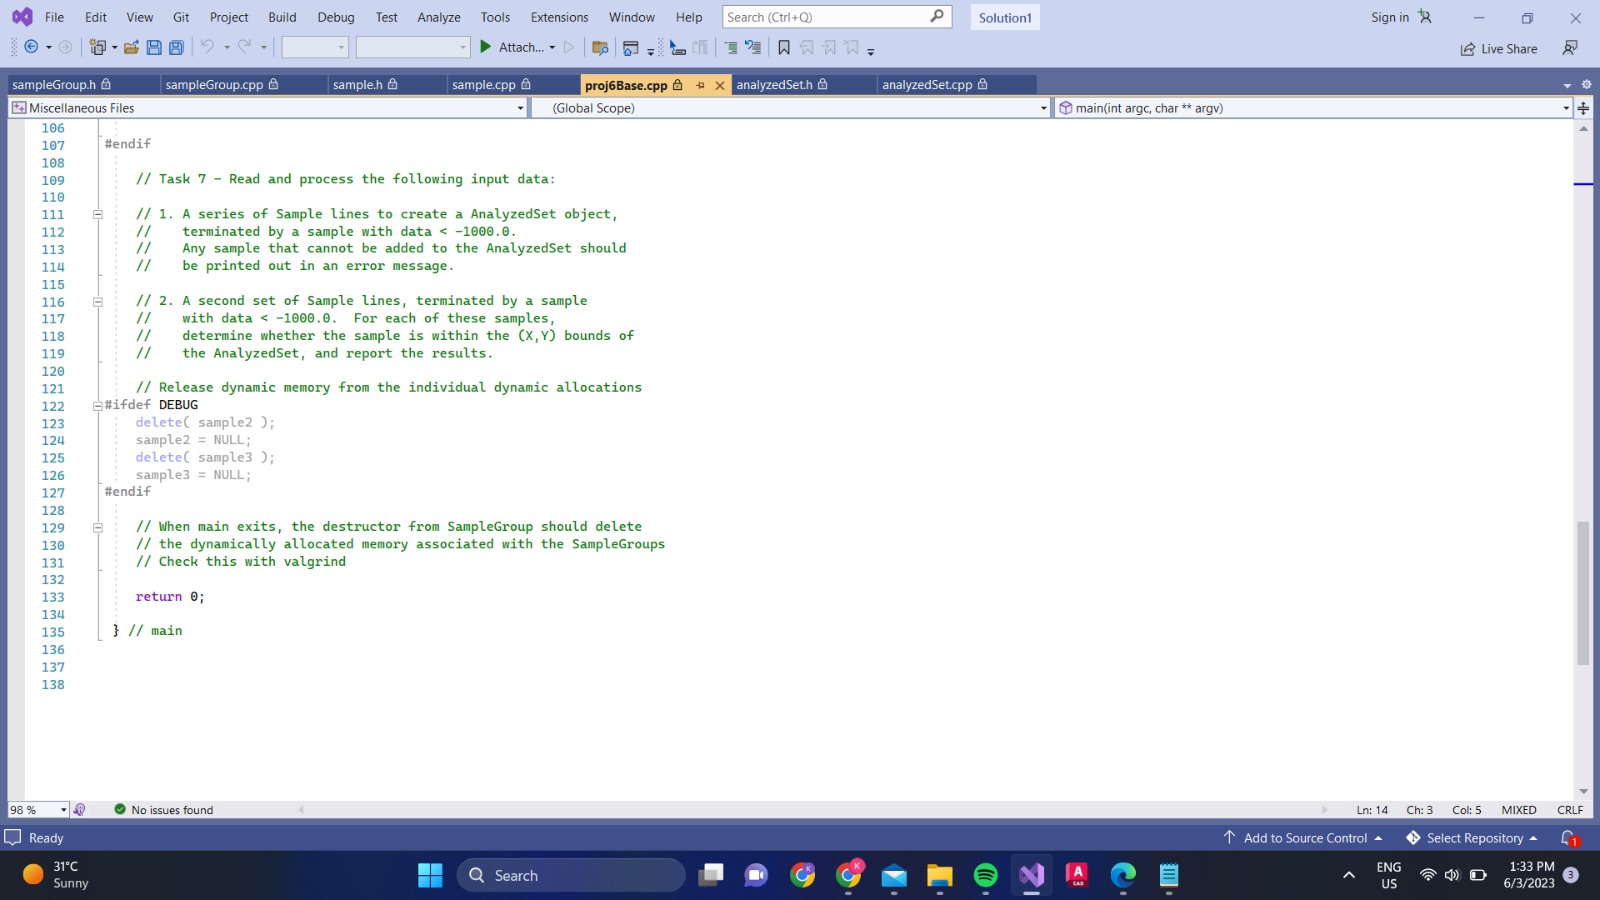
Task: Open a file with the folder icon
Action: coord(131,47)
